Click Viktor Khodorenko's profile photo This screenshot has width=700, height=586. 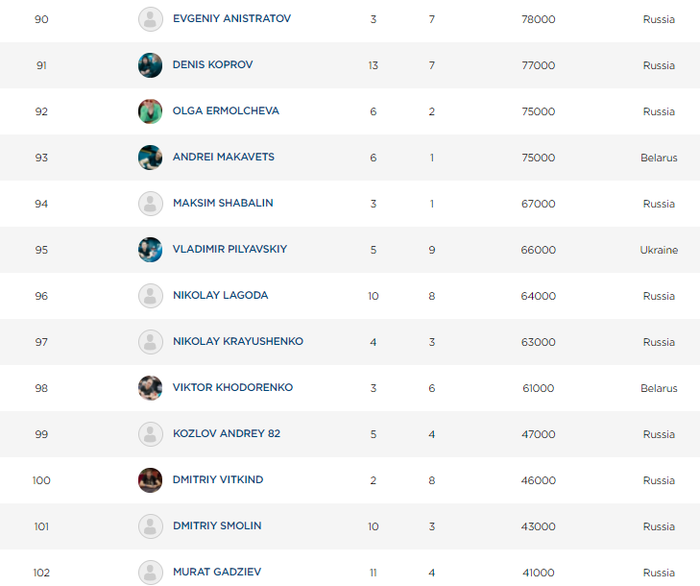150,387
